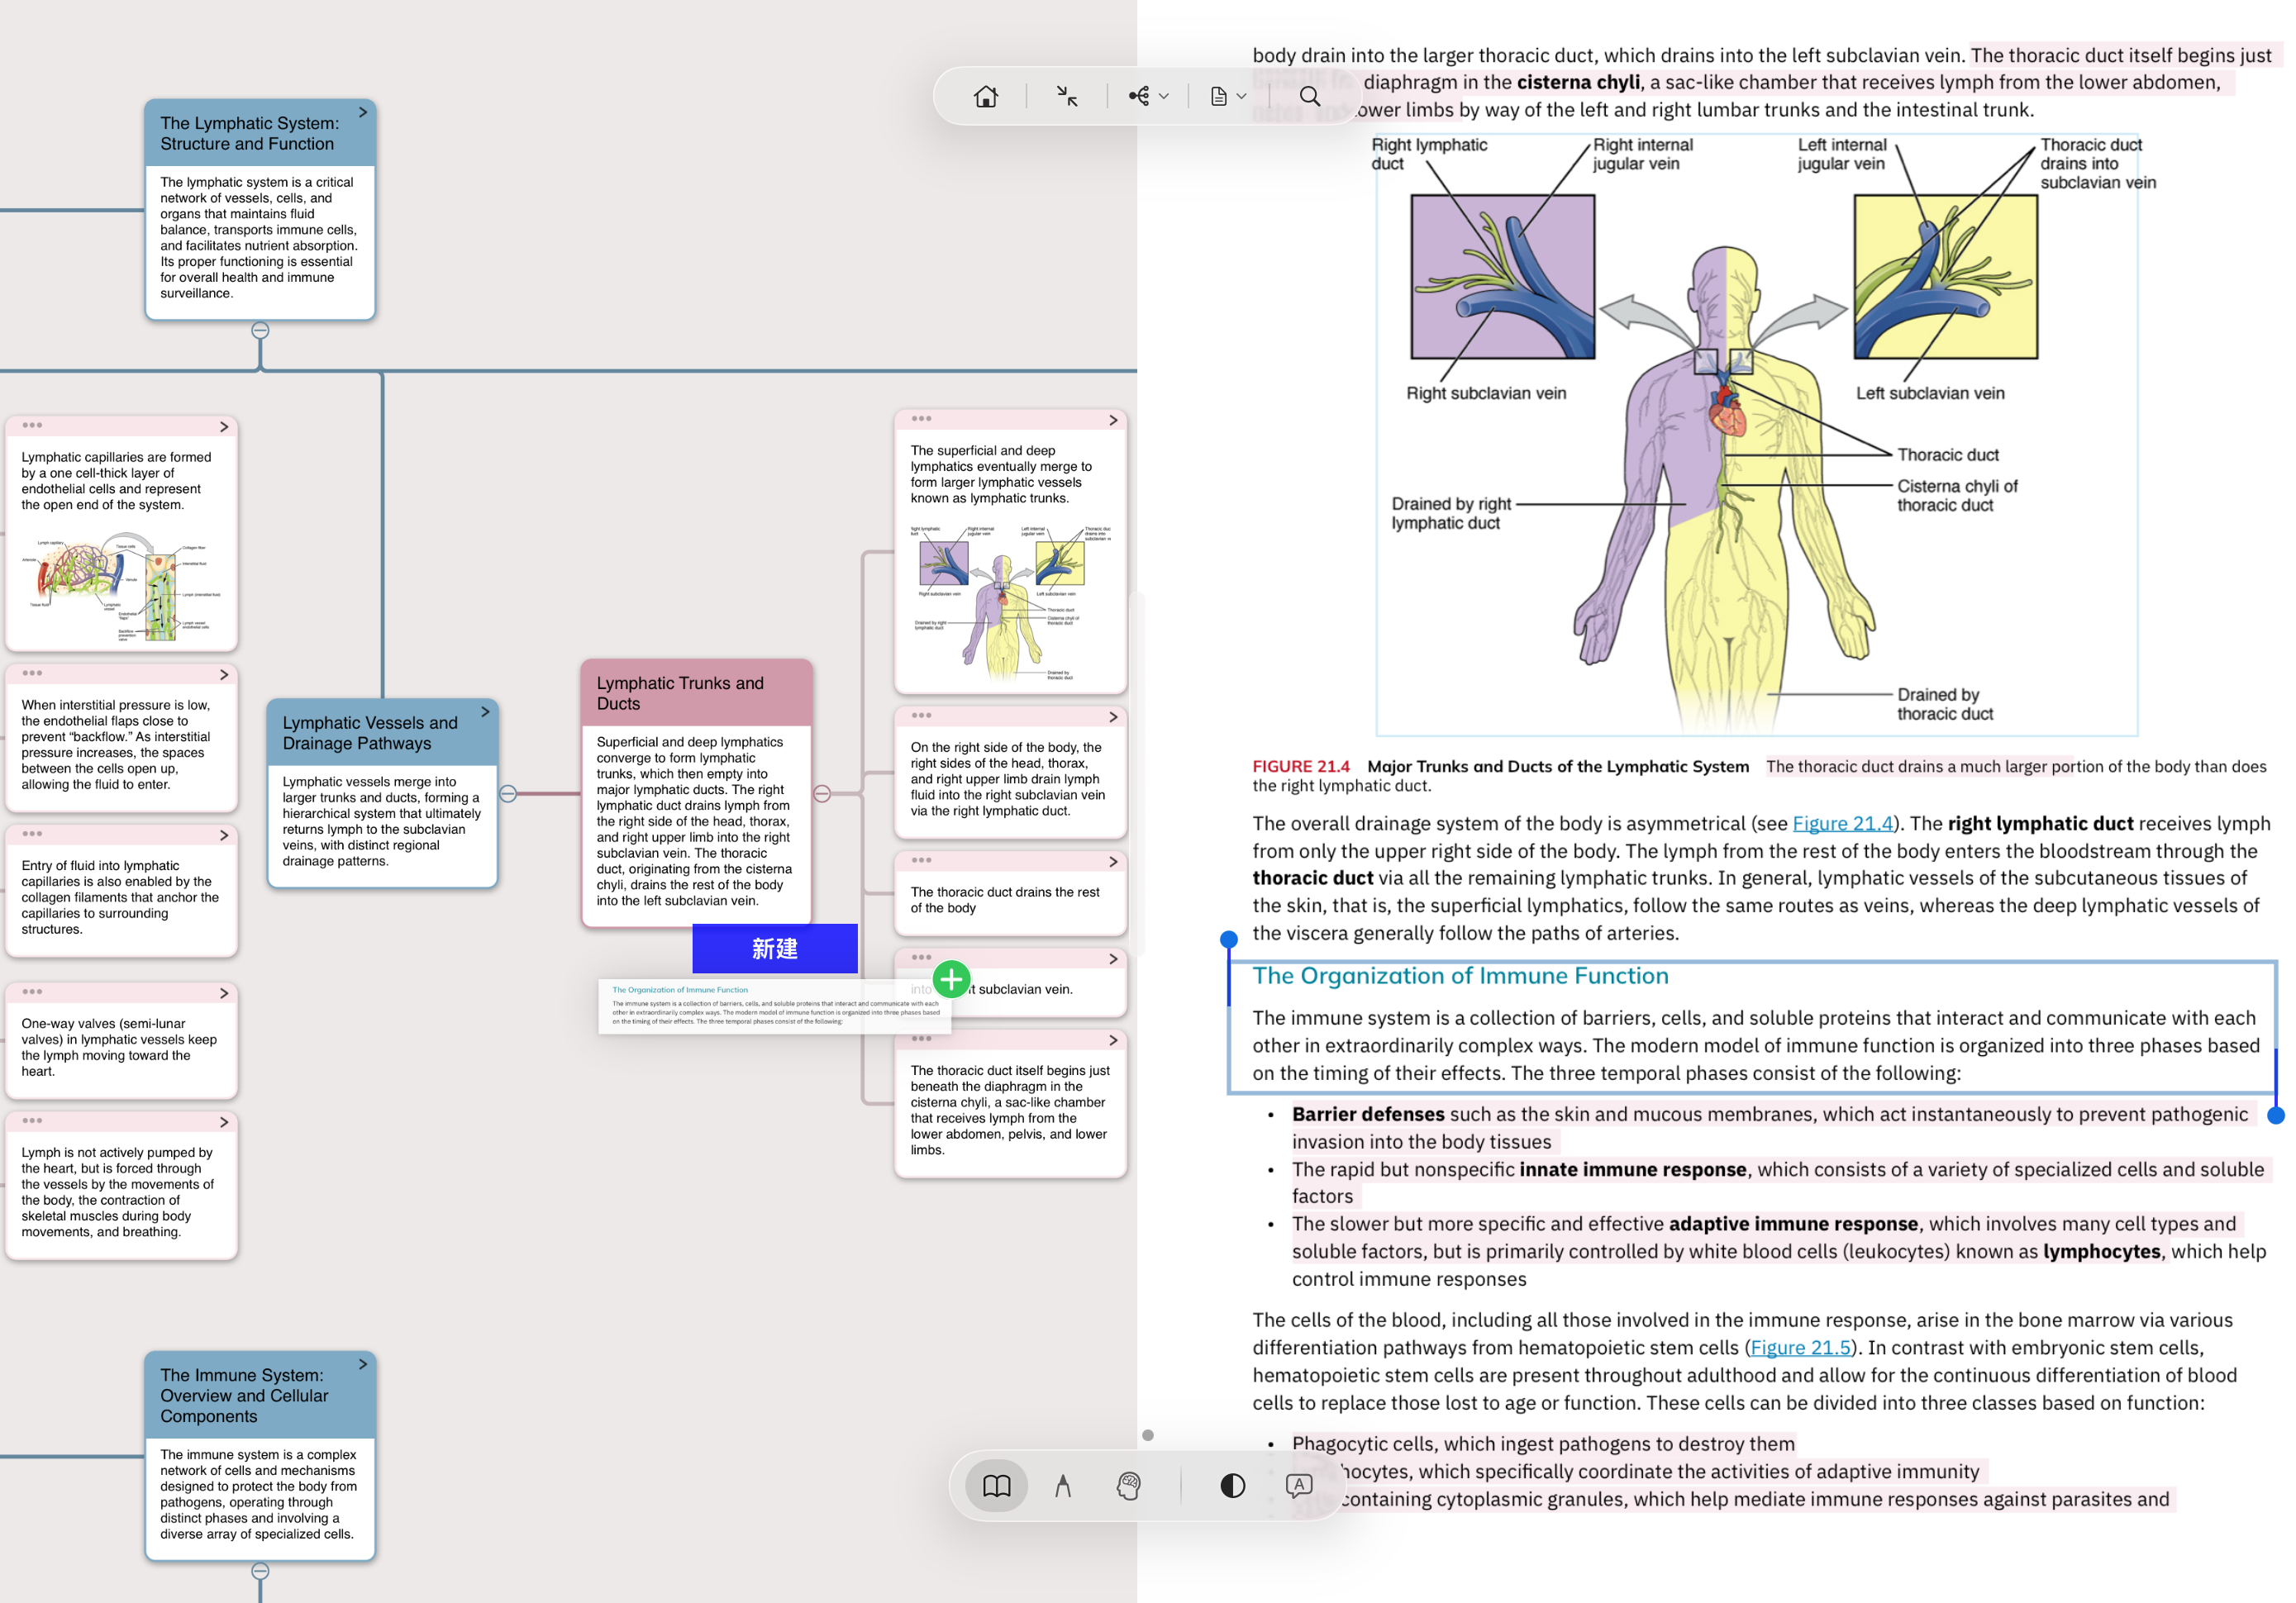Click the green plus add button
2296x1603 pixels.
click(952, 979)
